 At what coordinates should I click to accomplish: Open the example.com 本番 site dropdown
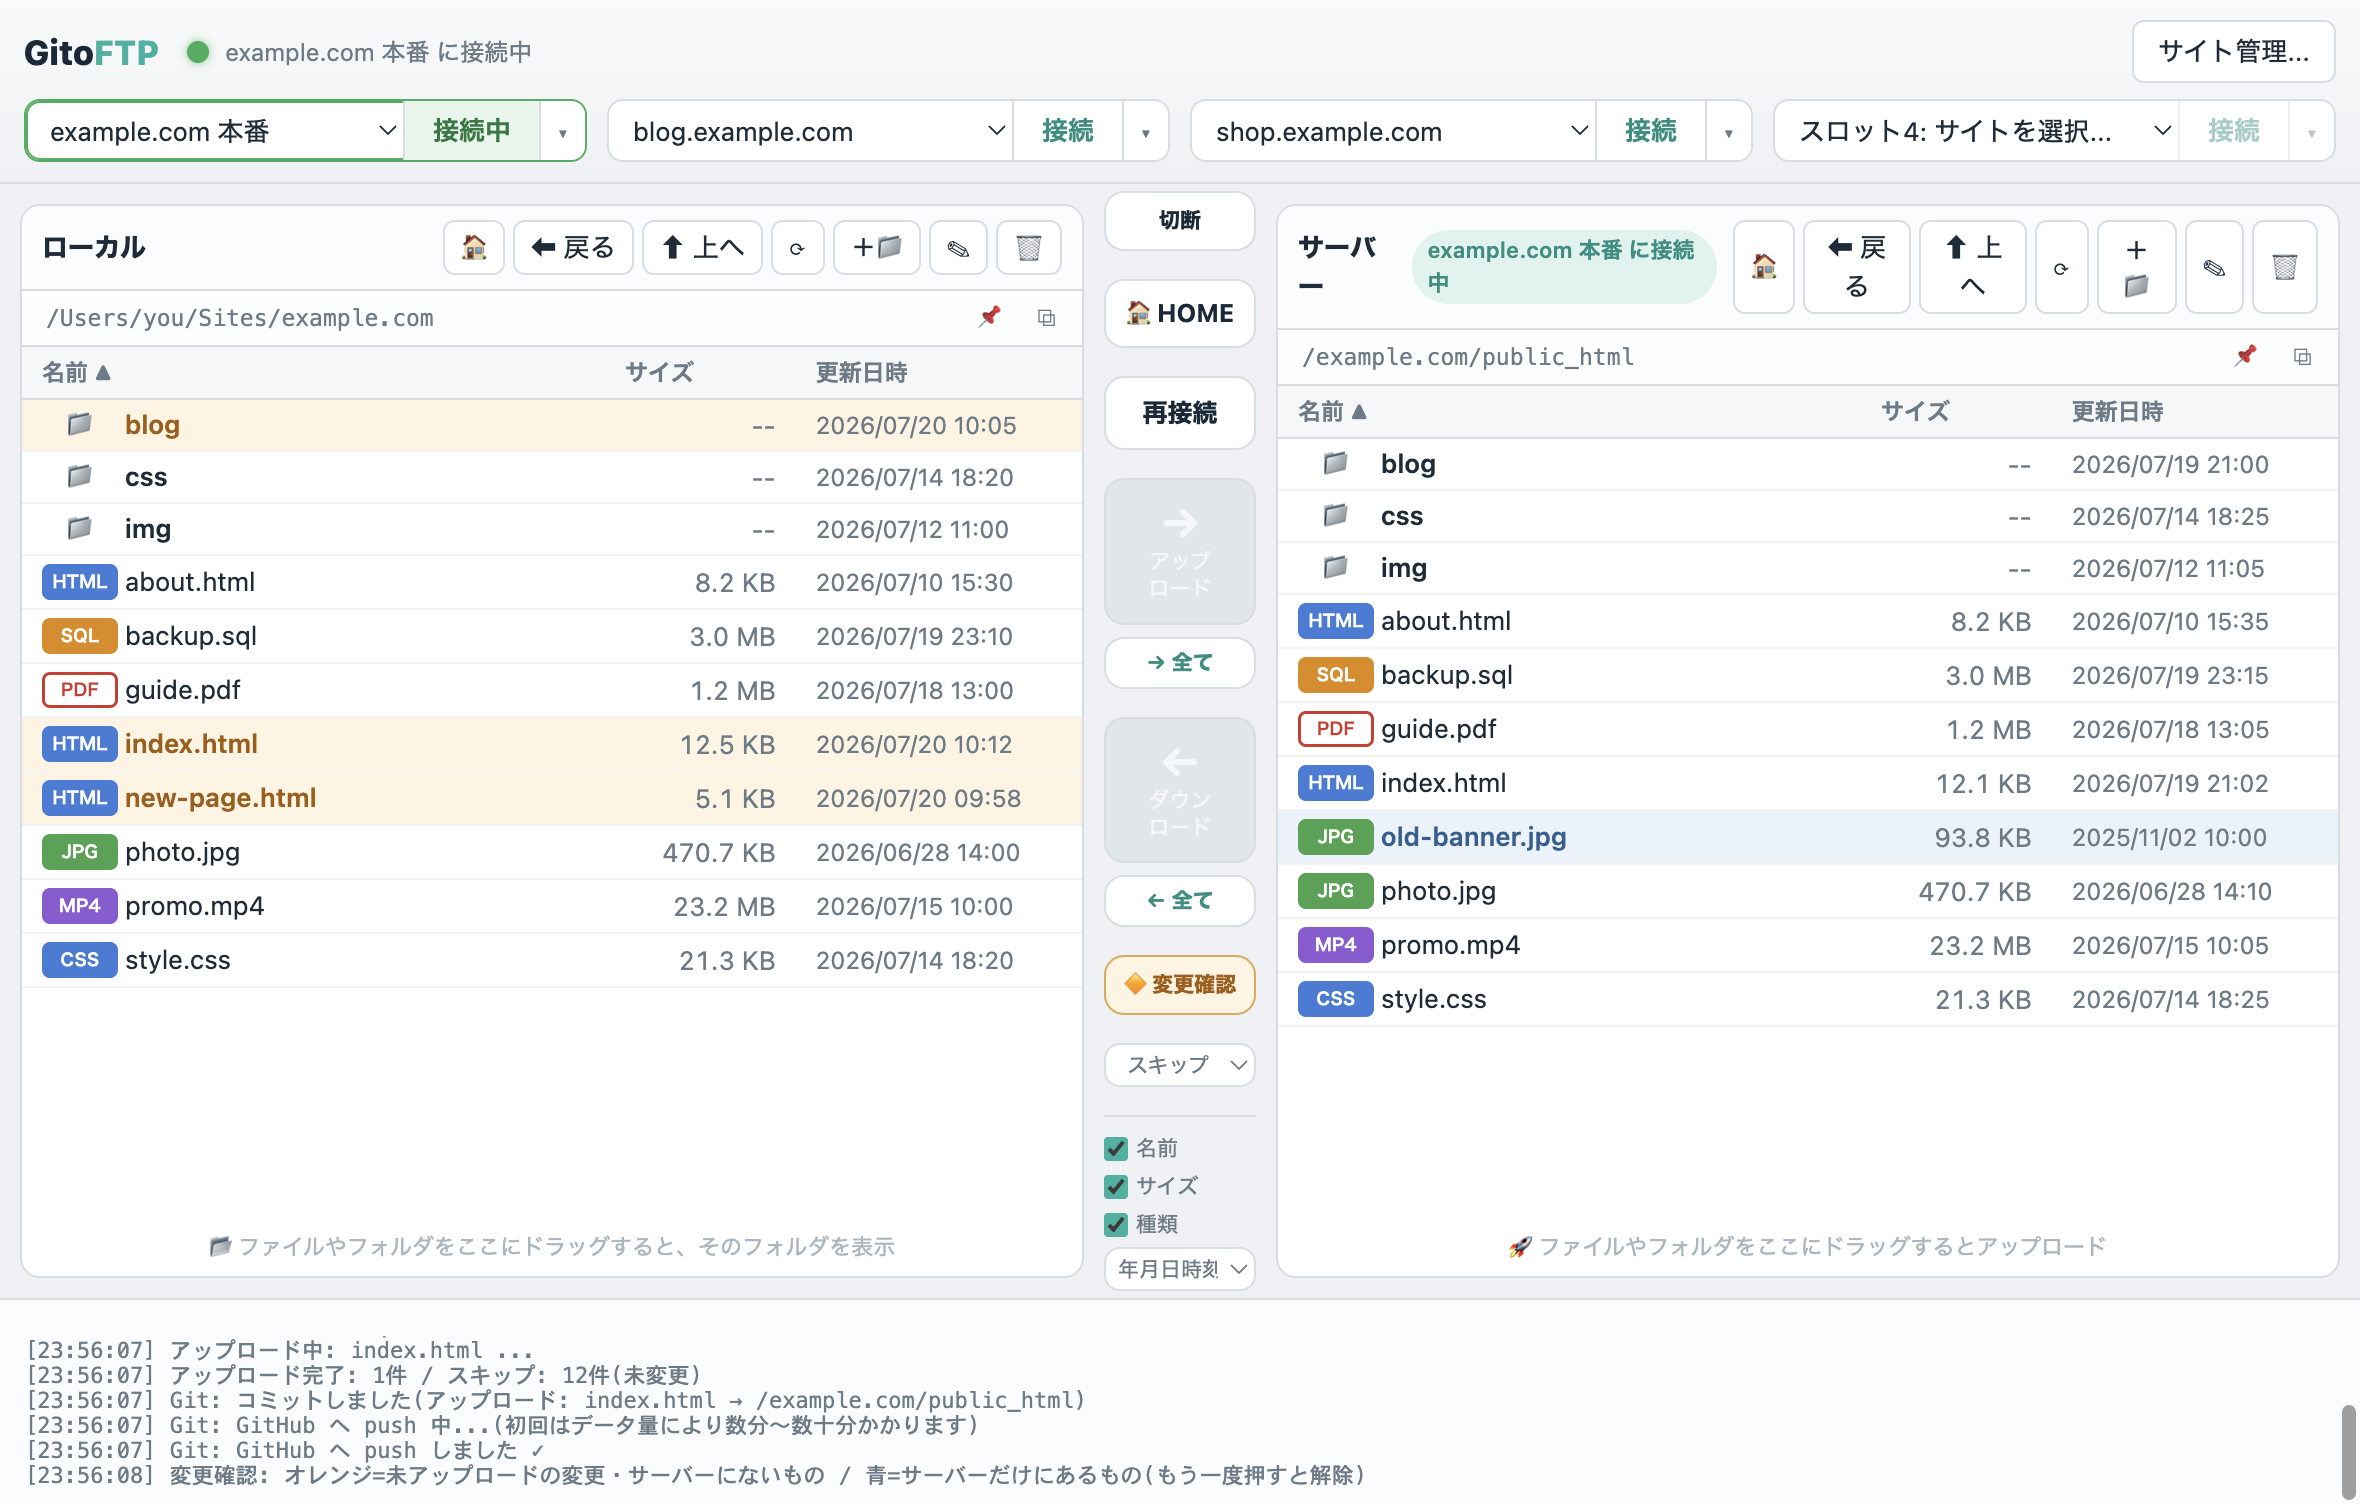[x=215, y=131]
